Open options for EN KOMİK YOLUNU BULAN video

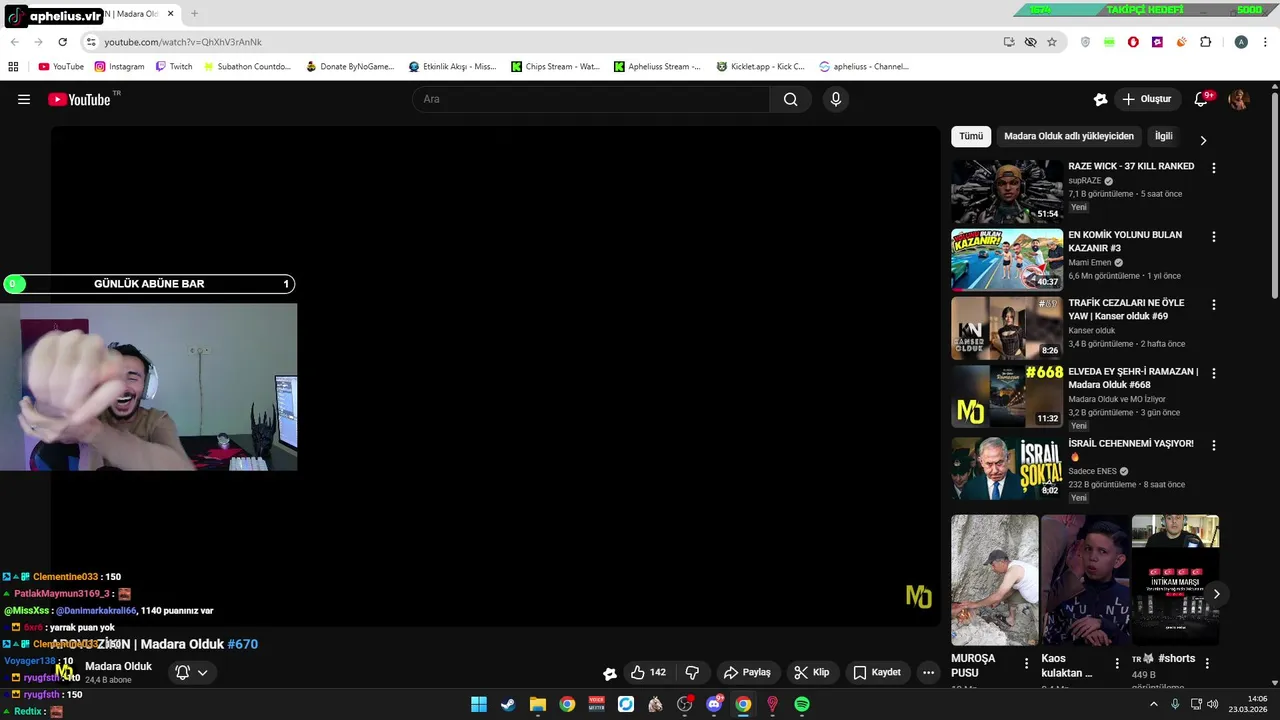click(x=1214, y=237)
